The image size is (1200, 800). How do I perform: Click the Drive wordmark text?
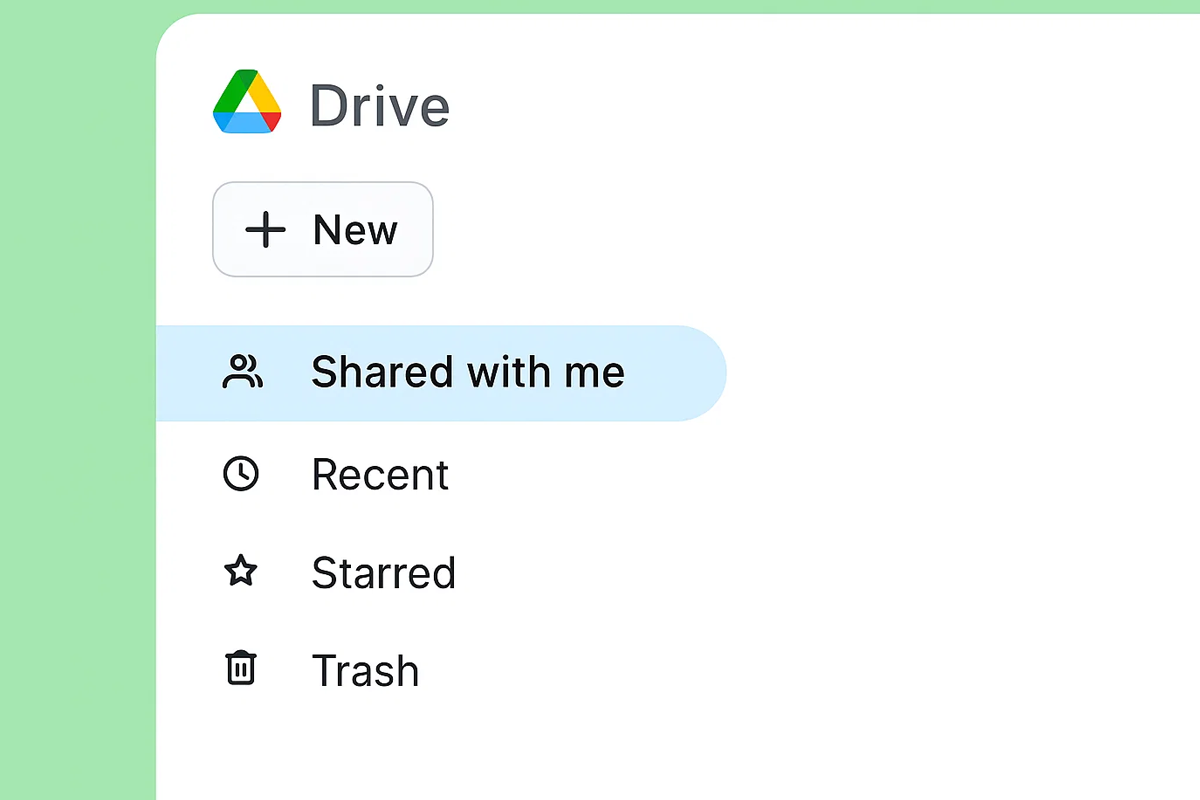coord(380,105)
